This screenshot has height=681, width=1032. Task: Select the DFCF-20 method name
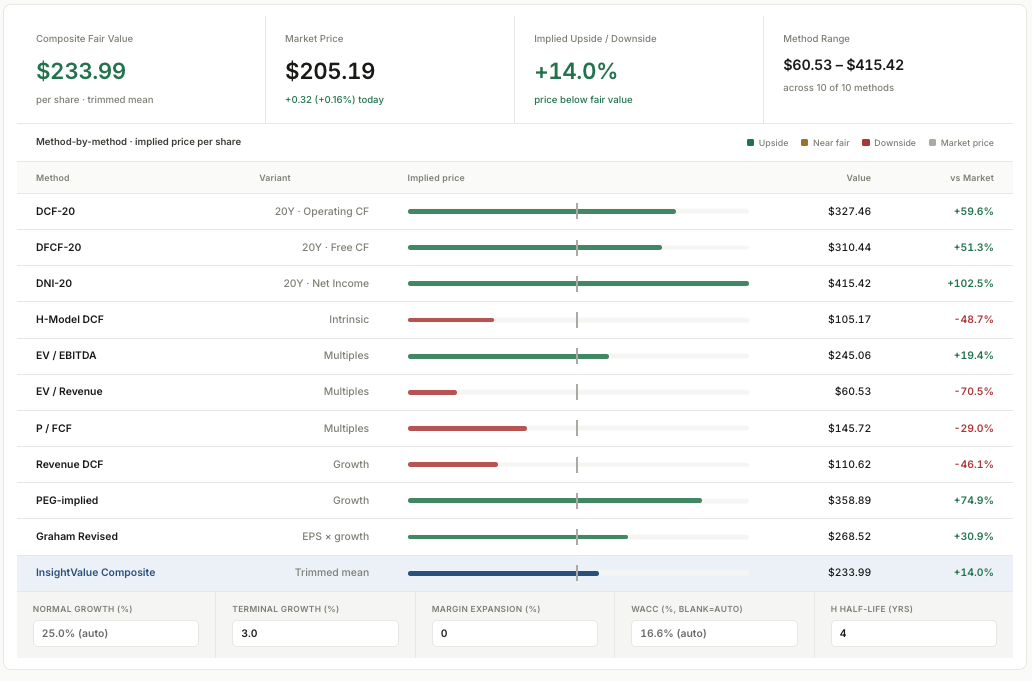click(59, 247)
